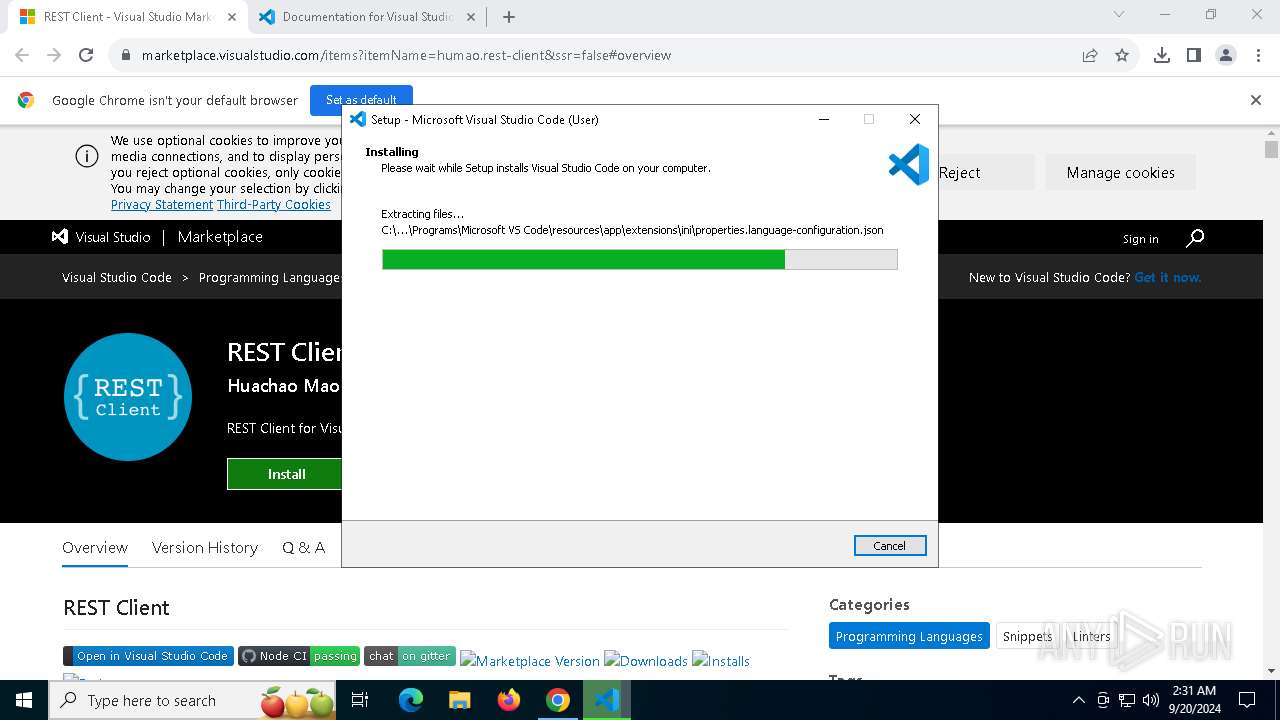Click the Open in Visual Studio Code badge

(148, 656)
